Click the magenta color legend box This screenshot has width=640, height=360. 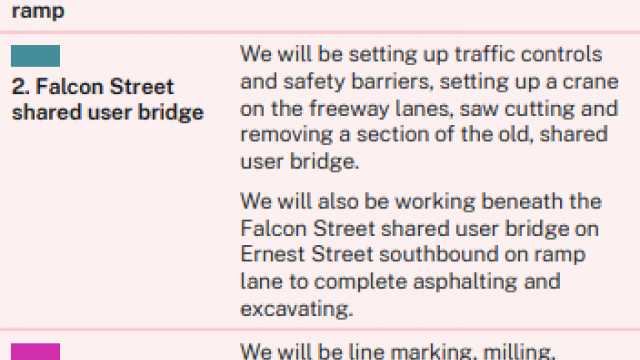(36, 351)
